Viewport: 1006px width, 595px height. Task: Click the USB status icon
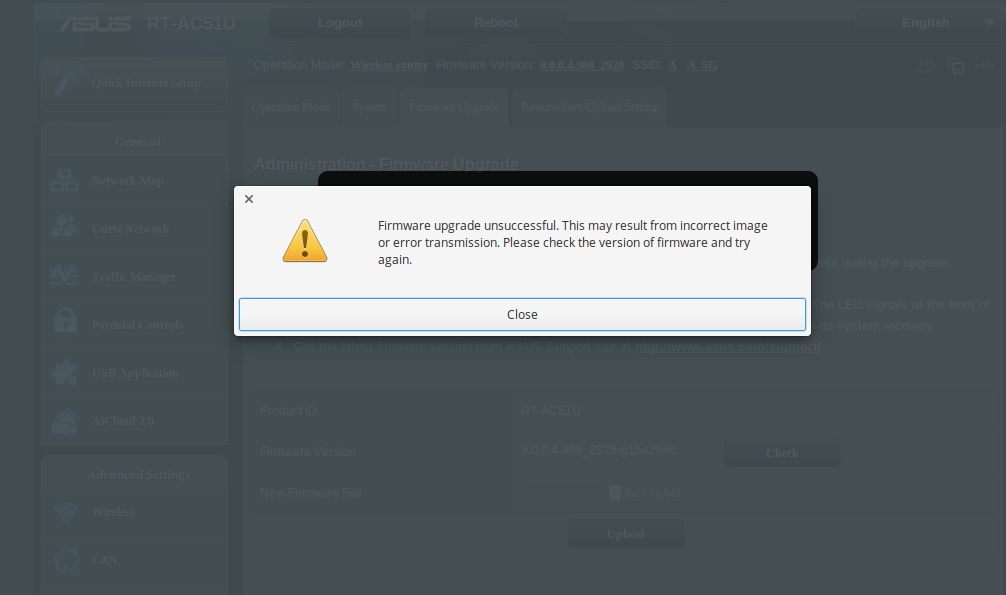pos(984,65)
